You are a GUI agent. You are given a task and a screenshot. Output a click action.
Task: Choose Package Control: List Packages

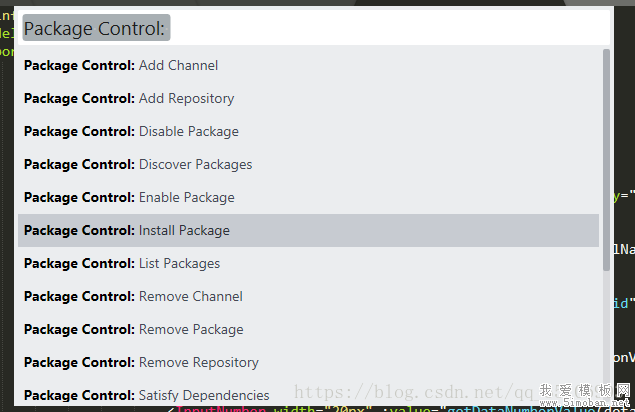[x=122, y=264]
